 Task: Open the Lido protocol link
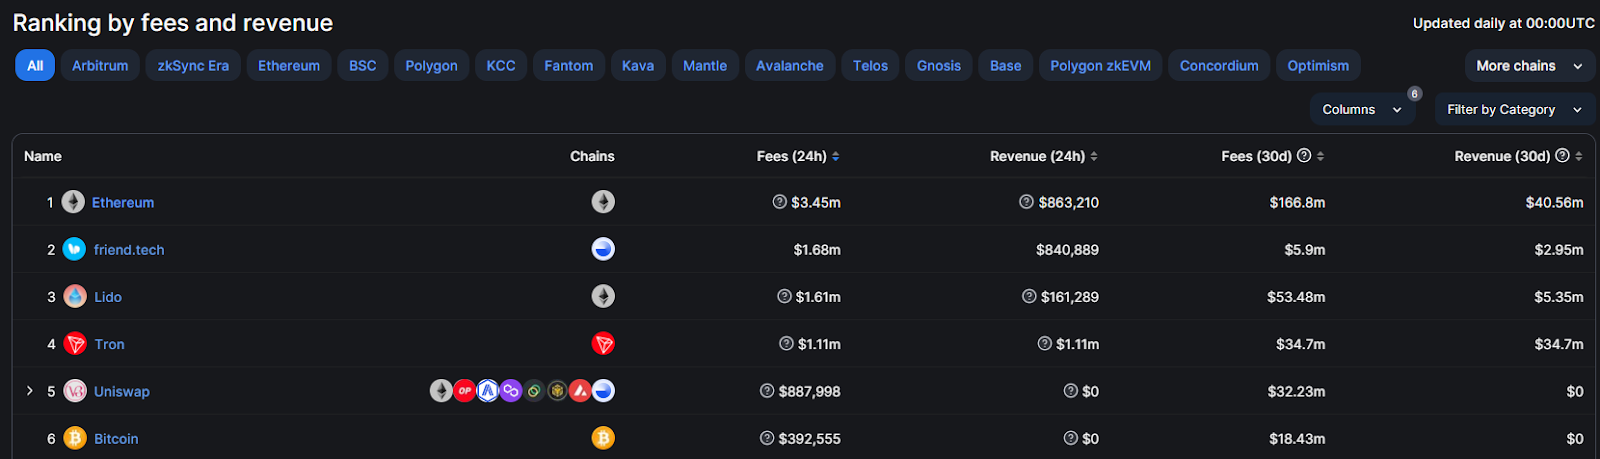click(x=108, y=296)
